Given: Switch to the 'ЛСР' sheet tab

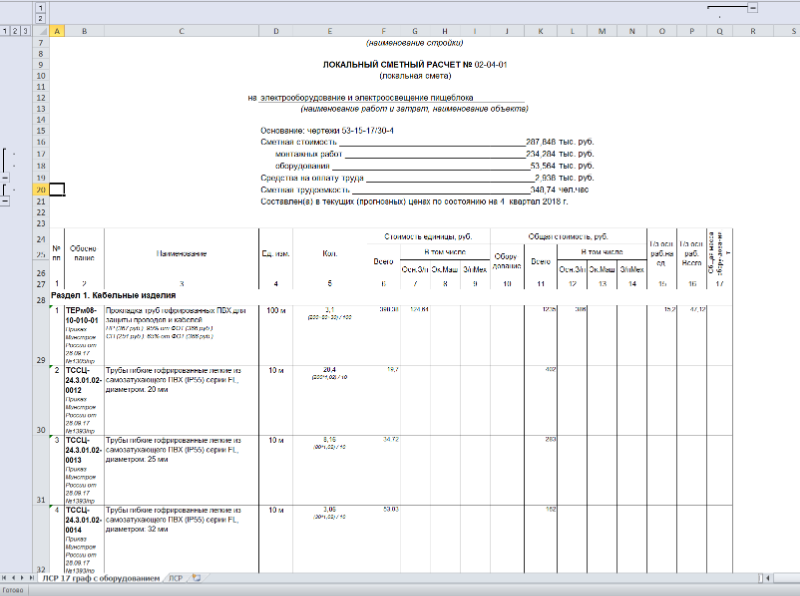Looking at the screenshot, I should coord(176,578).
